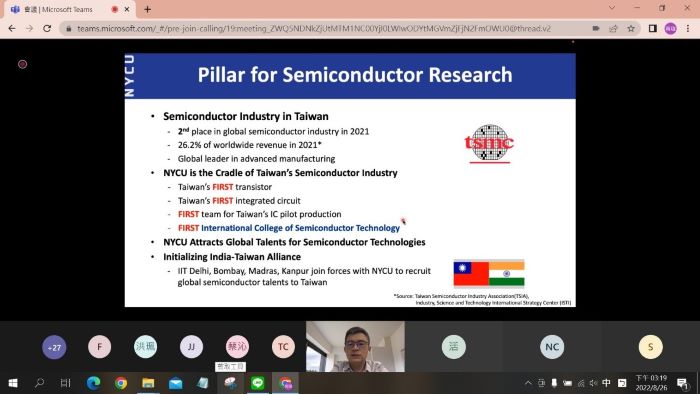The image size is (700, 394).
Task: Click the presenter's video thumbnail
Action: point(355,346)
